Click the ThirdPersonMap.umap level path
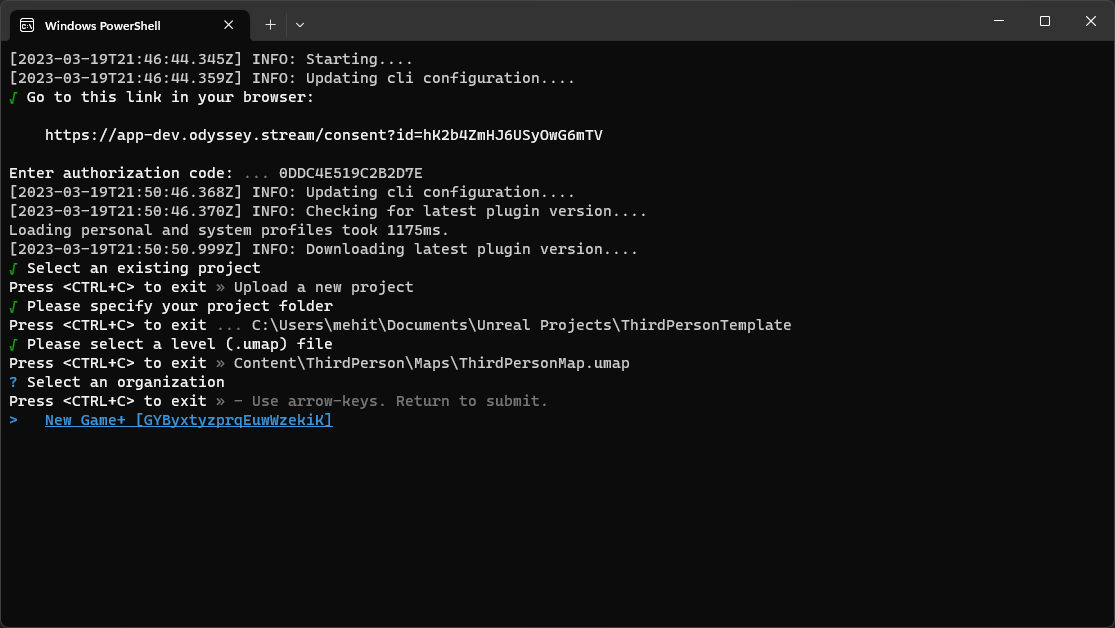Viewport: 1115px width, 628px height. pyautogui.click(x=432, y=363)
